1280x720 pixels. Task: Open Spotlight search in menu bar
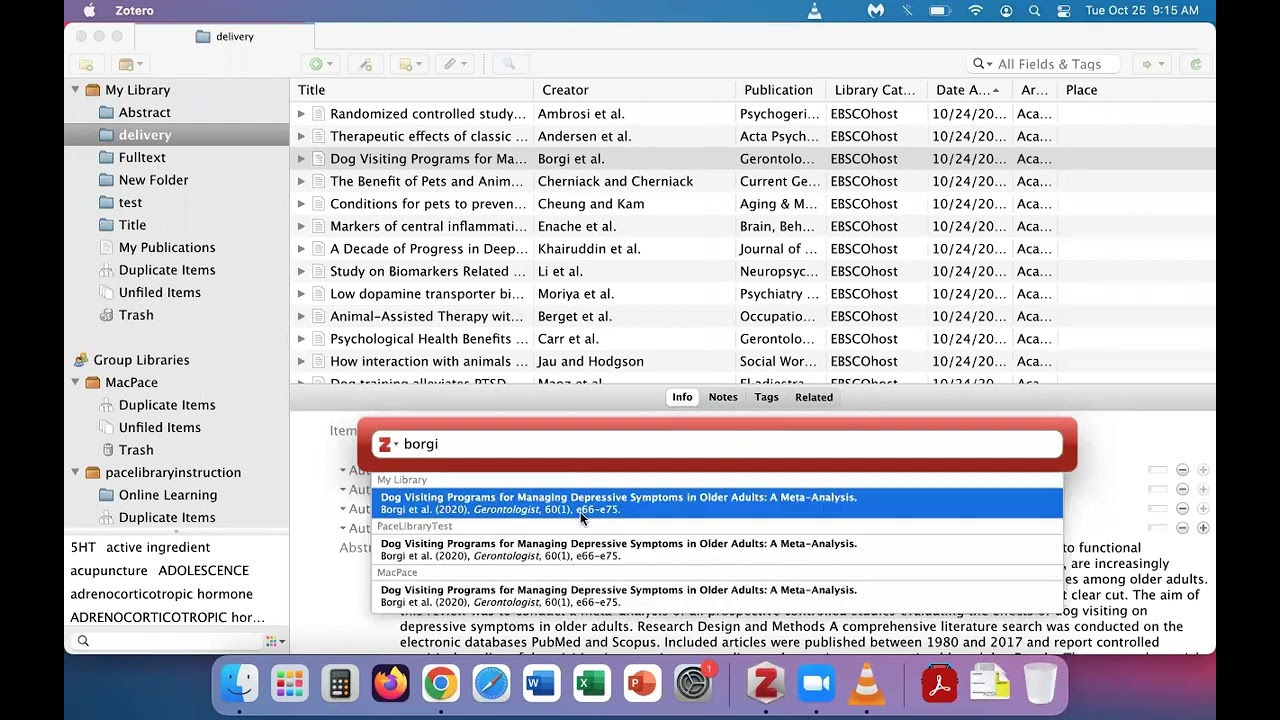1034,10
